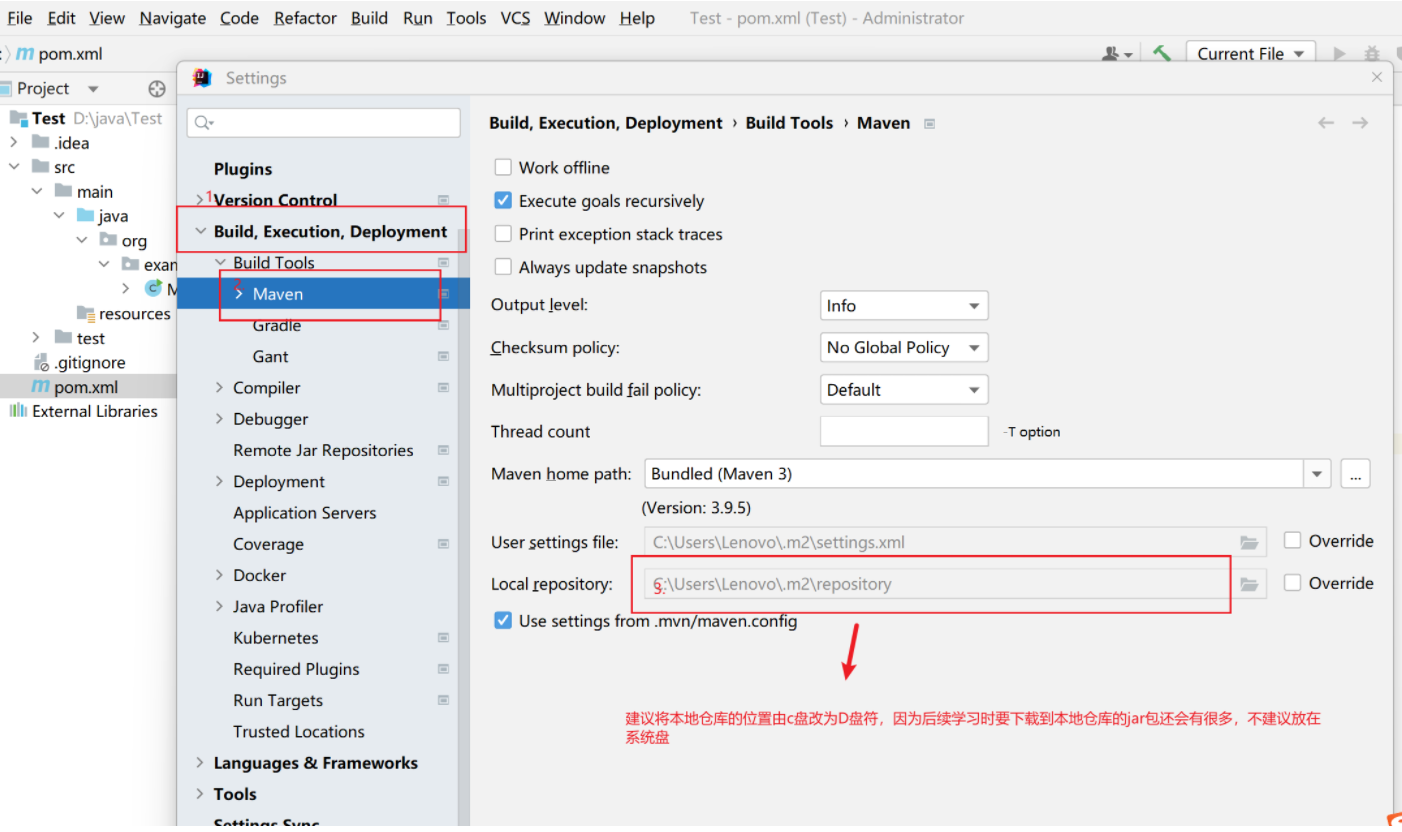Check Override for User settings file
The image size is (1402, 832).
coord(1293,540)
